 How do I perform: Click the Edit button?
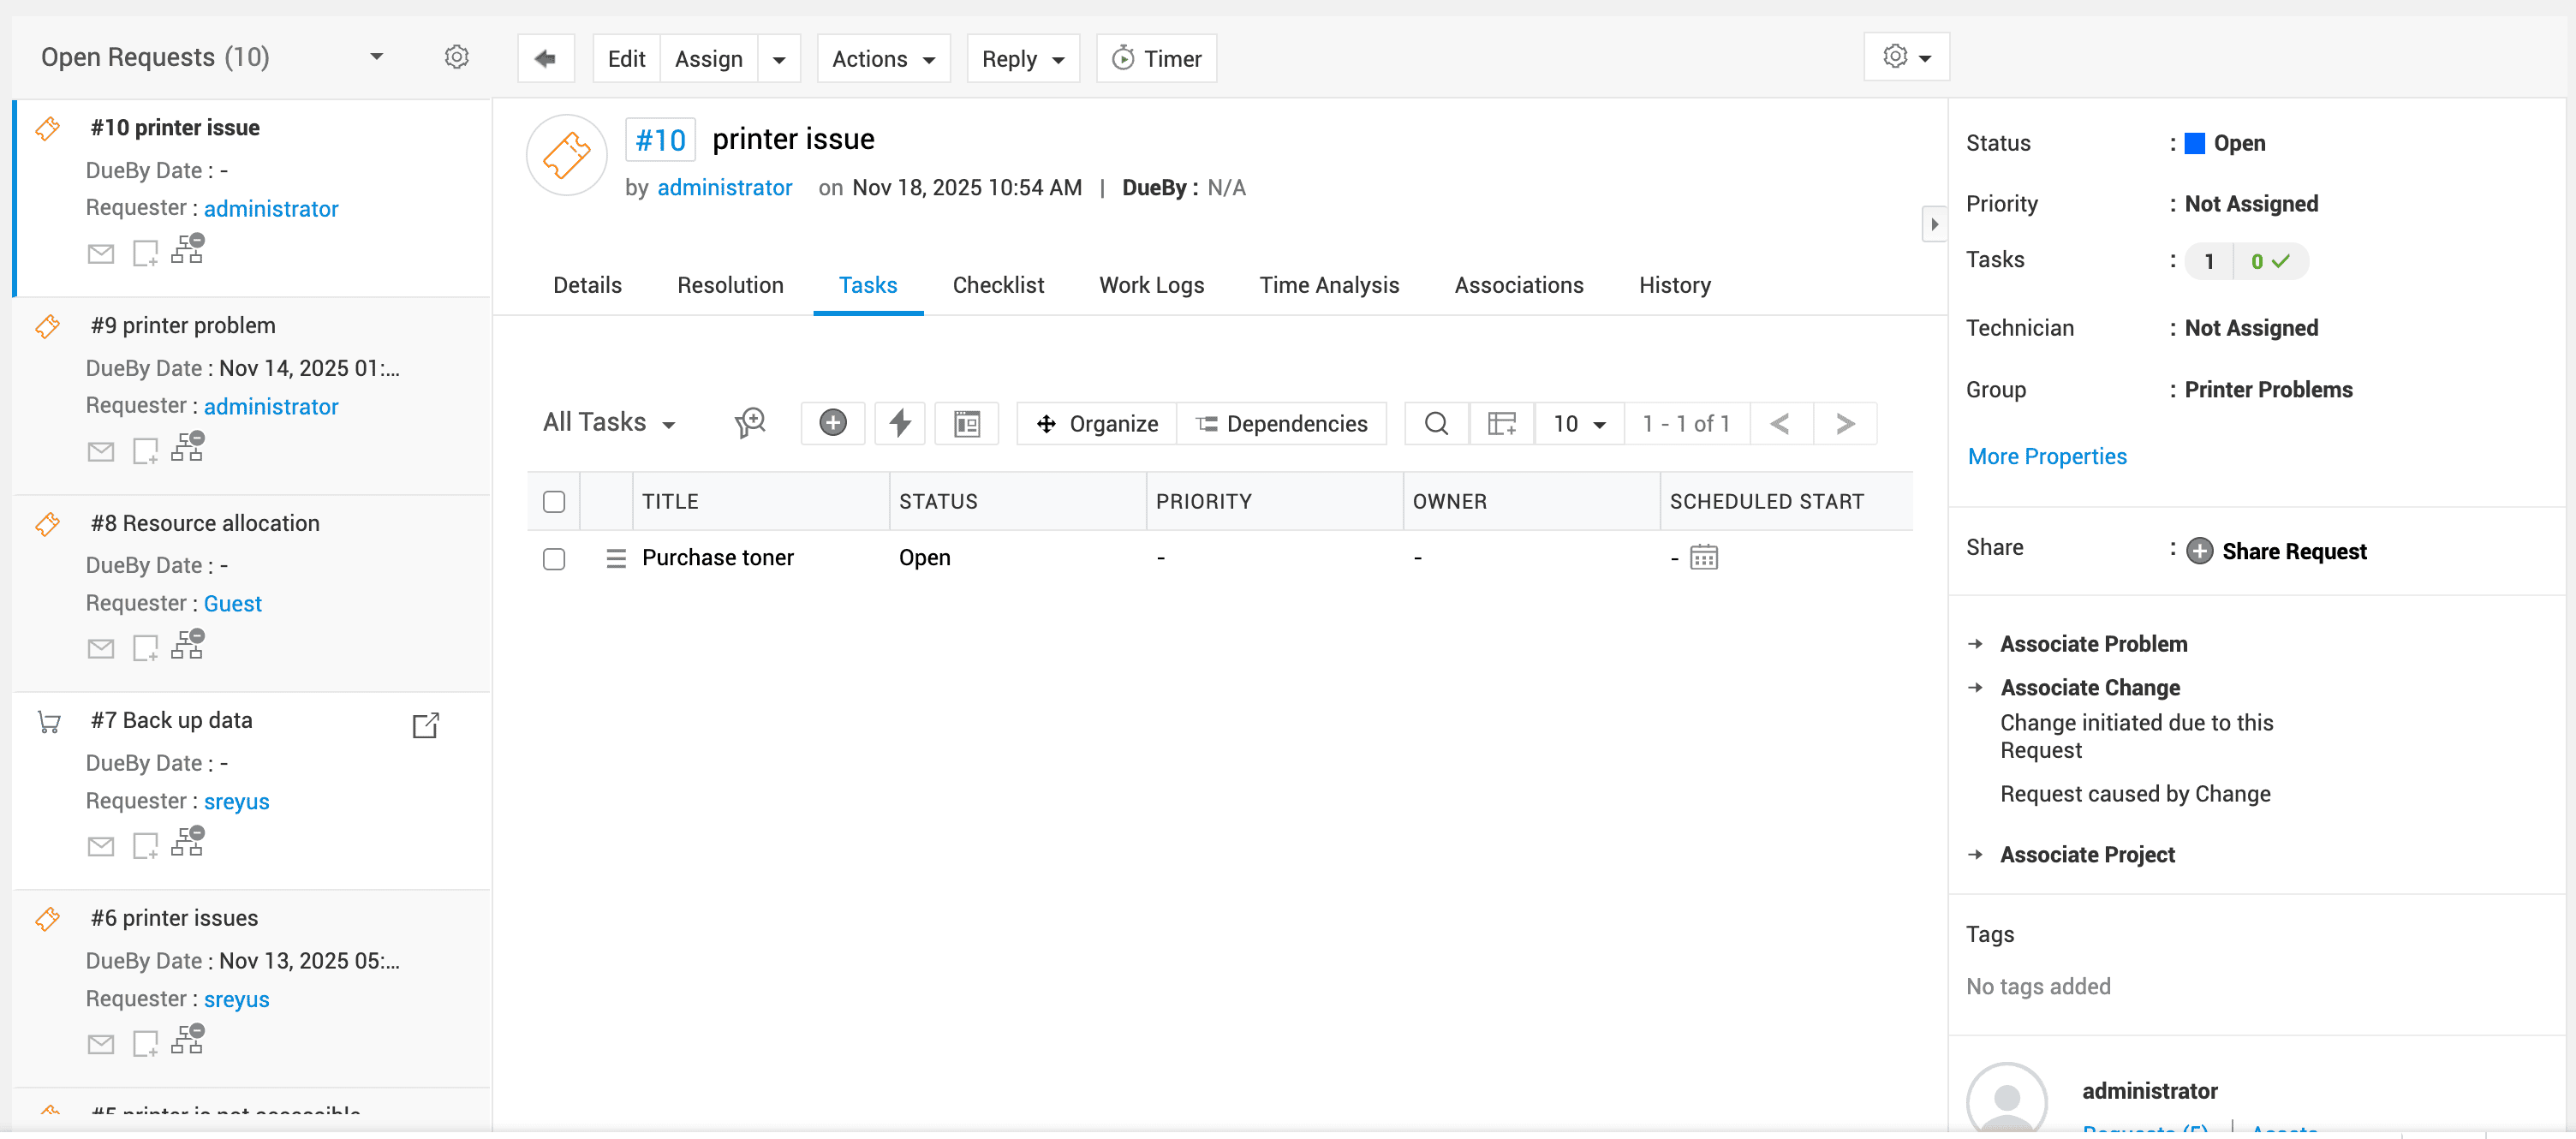(626, 59)
